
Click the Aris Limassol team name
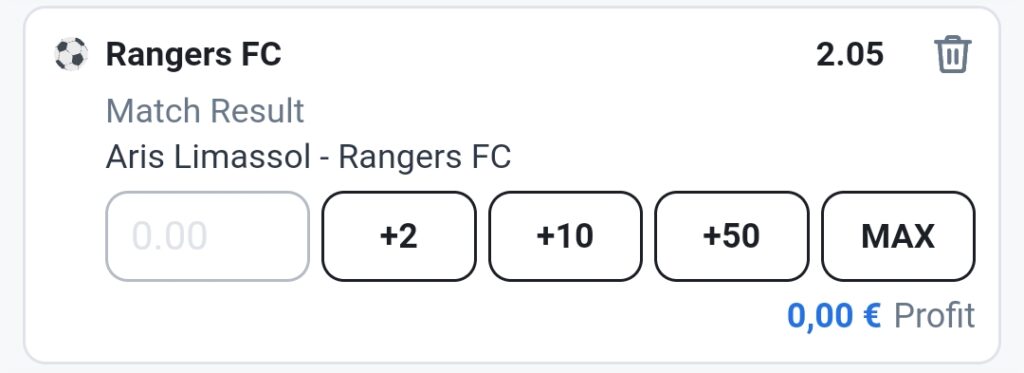coord(208,157)
